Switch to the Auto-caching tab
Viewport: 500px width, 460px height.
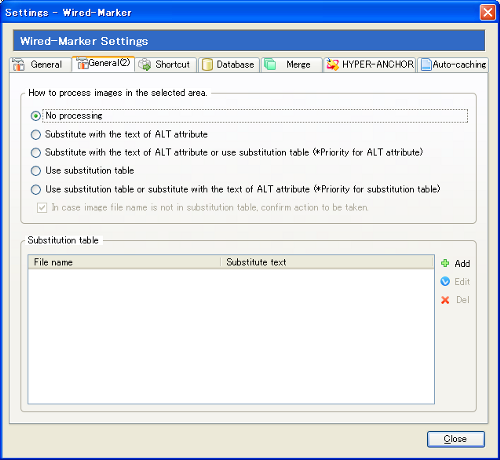click(x=453, y=65)
